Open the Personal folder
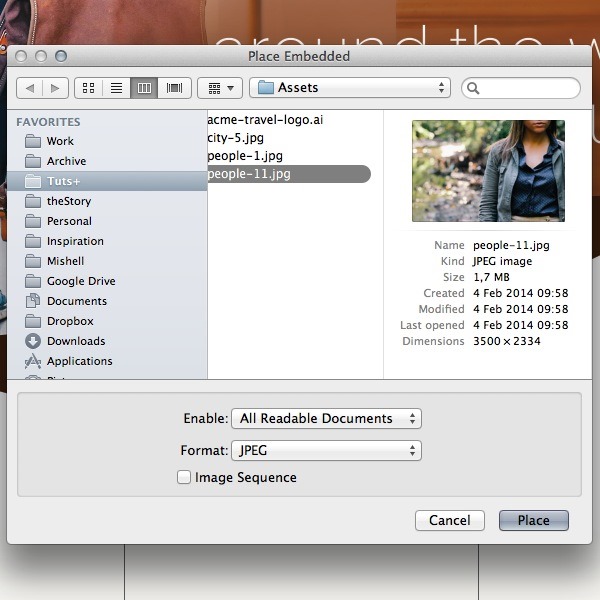This screenshot has height=600, width=600. tap(107, 221)
